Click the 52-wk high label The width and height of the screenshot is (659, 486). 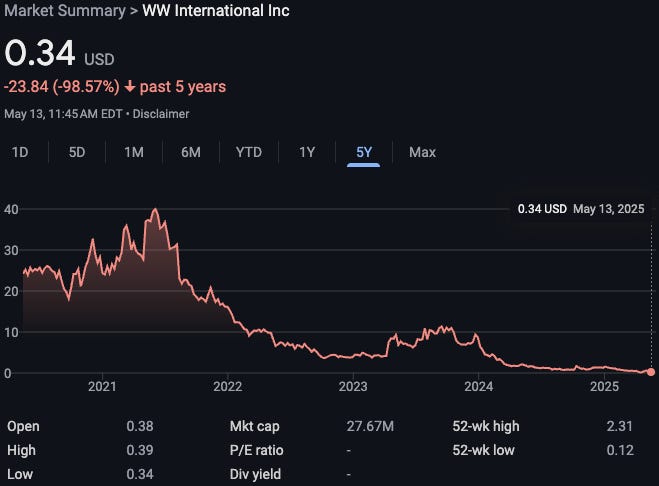click(486, 426)
